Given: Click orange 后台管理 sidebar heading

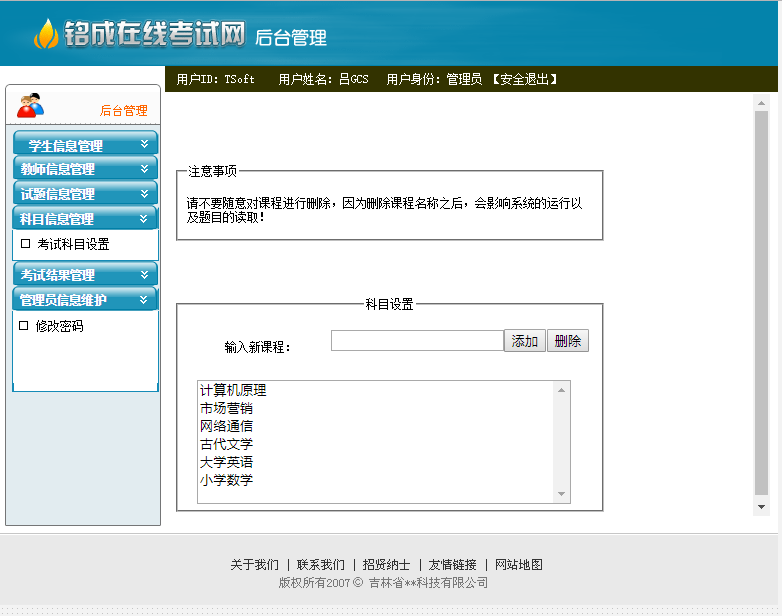Looking at the screenshot, I should 124,110.
